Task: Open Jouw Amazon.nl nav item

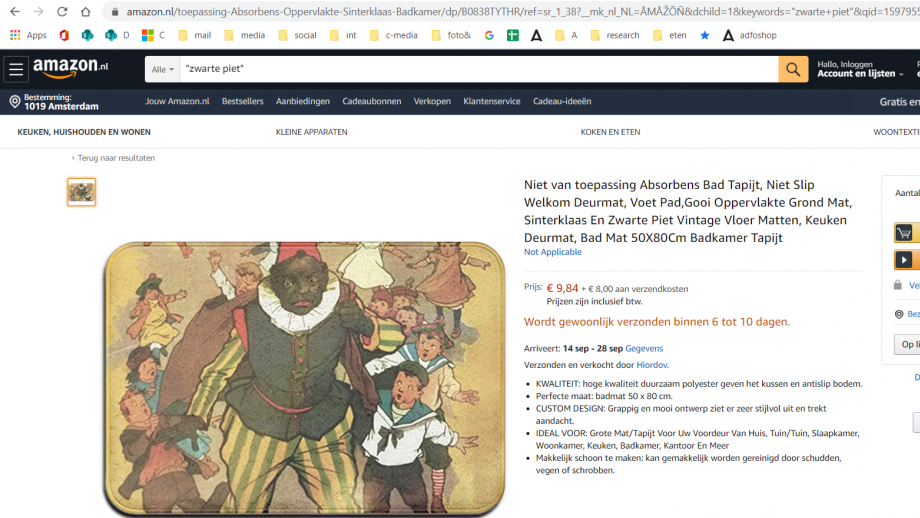Action: 177,101
